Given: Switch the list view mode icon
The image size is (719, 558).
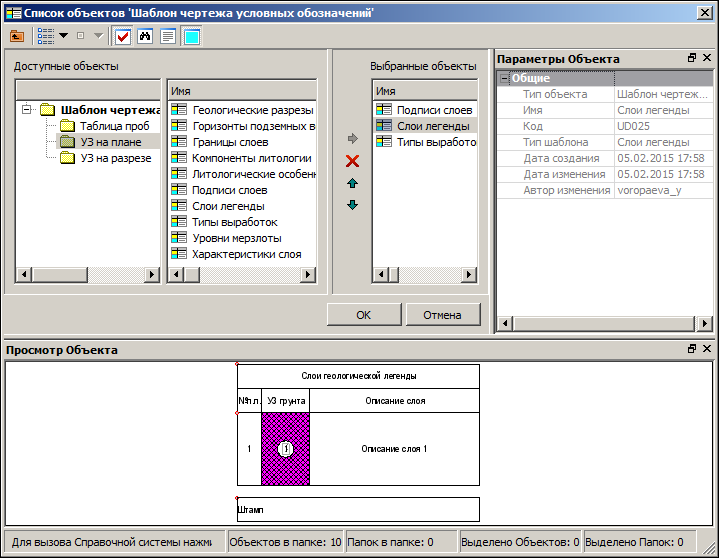Looking at the screenshot, I should pos(46,36).
